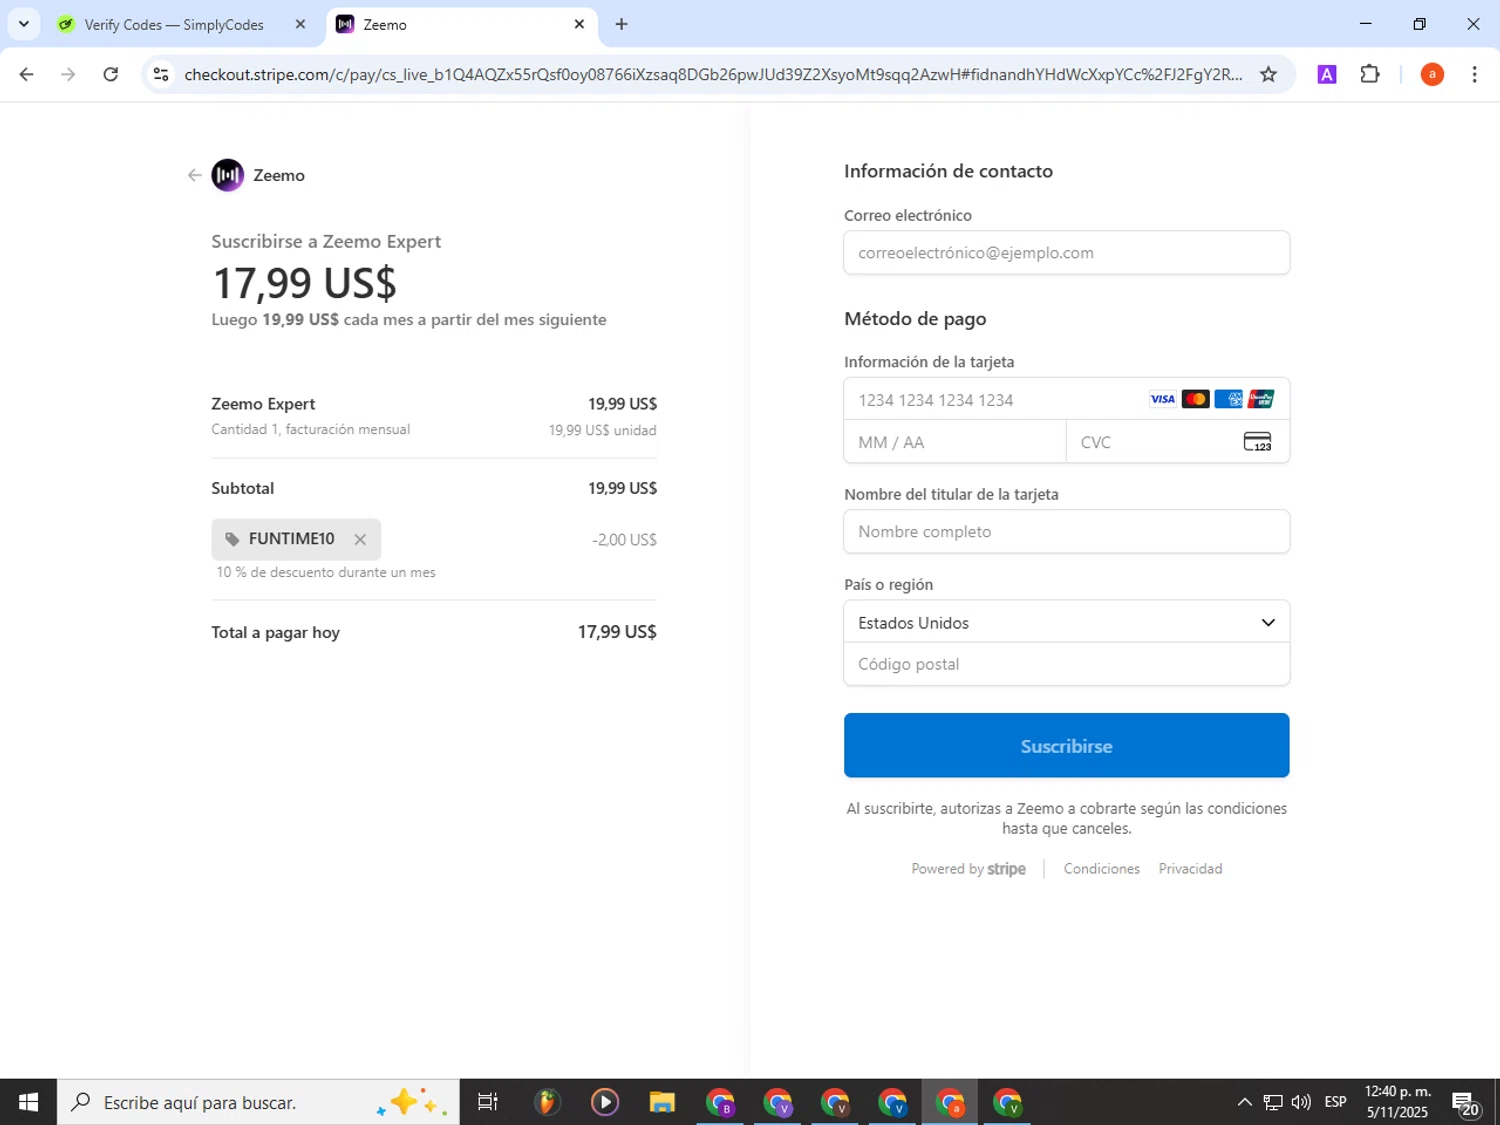
Task: Open the media player taskbar icon
Action: point(604,1102)
